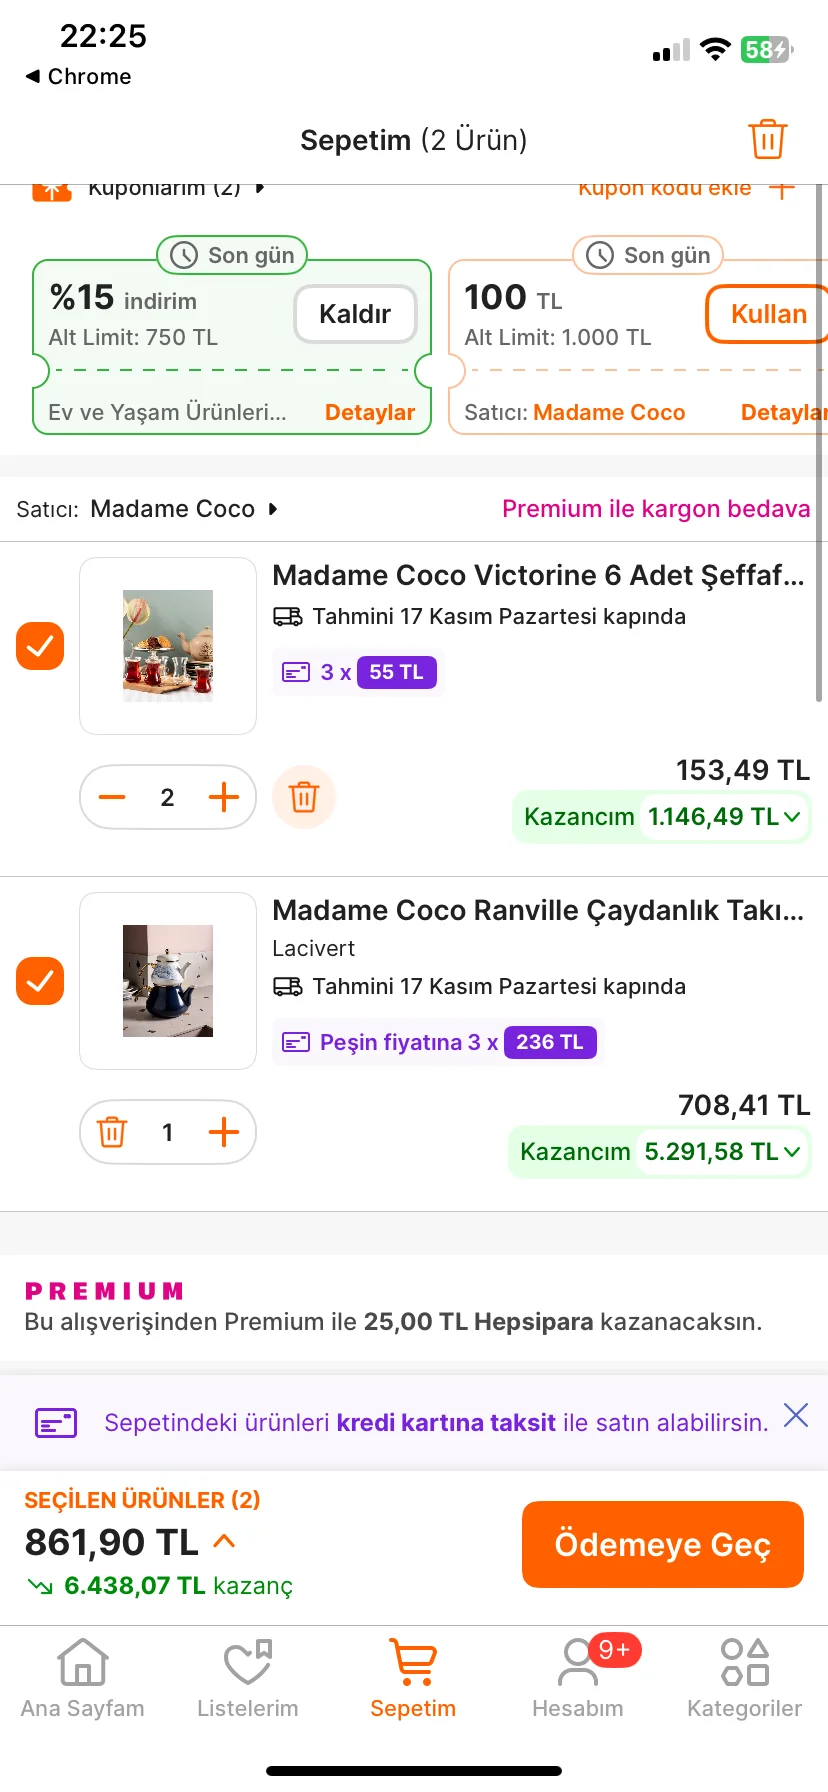
Task: Open the Kategoriler tab
Action: coord(744,1680)
